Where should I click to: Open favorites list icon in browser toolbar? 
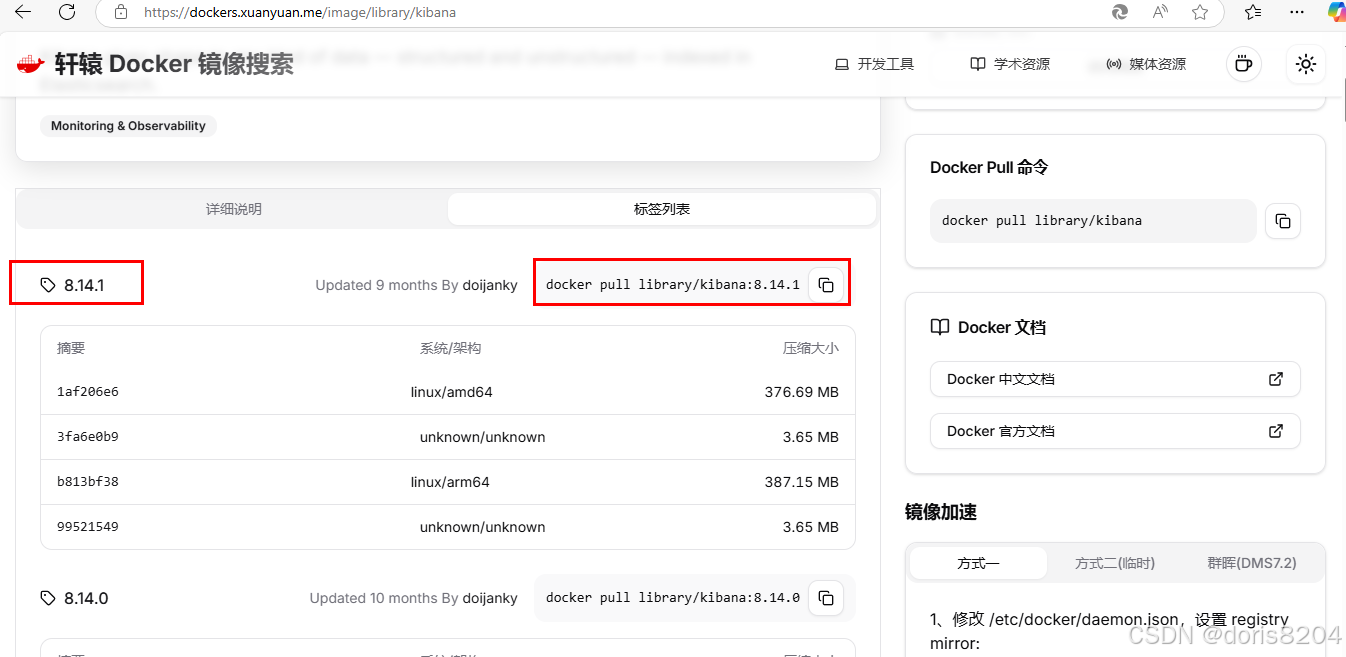pyautogui.click(x=1253, y=12)
